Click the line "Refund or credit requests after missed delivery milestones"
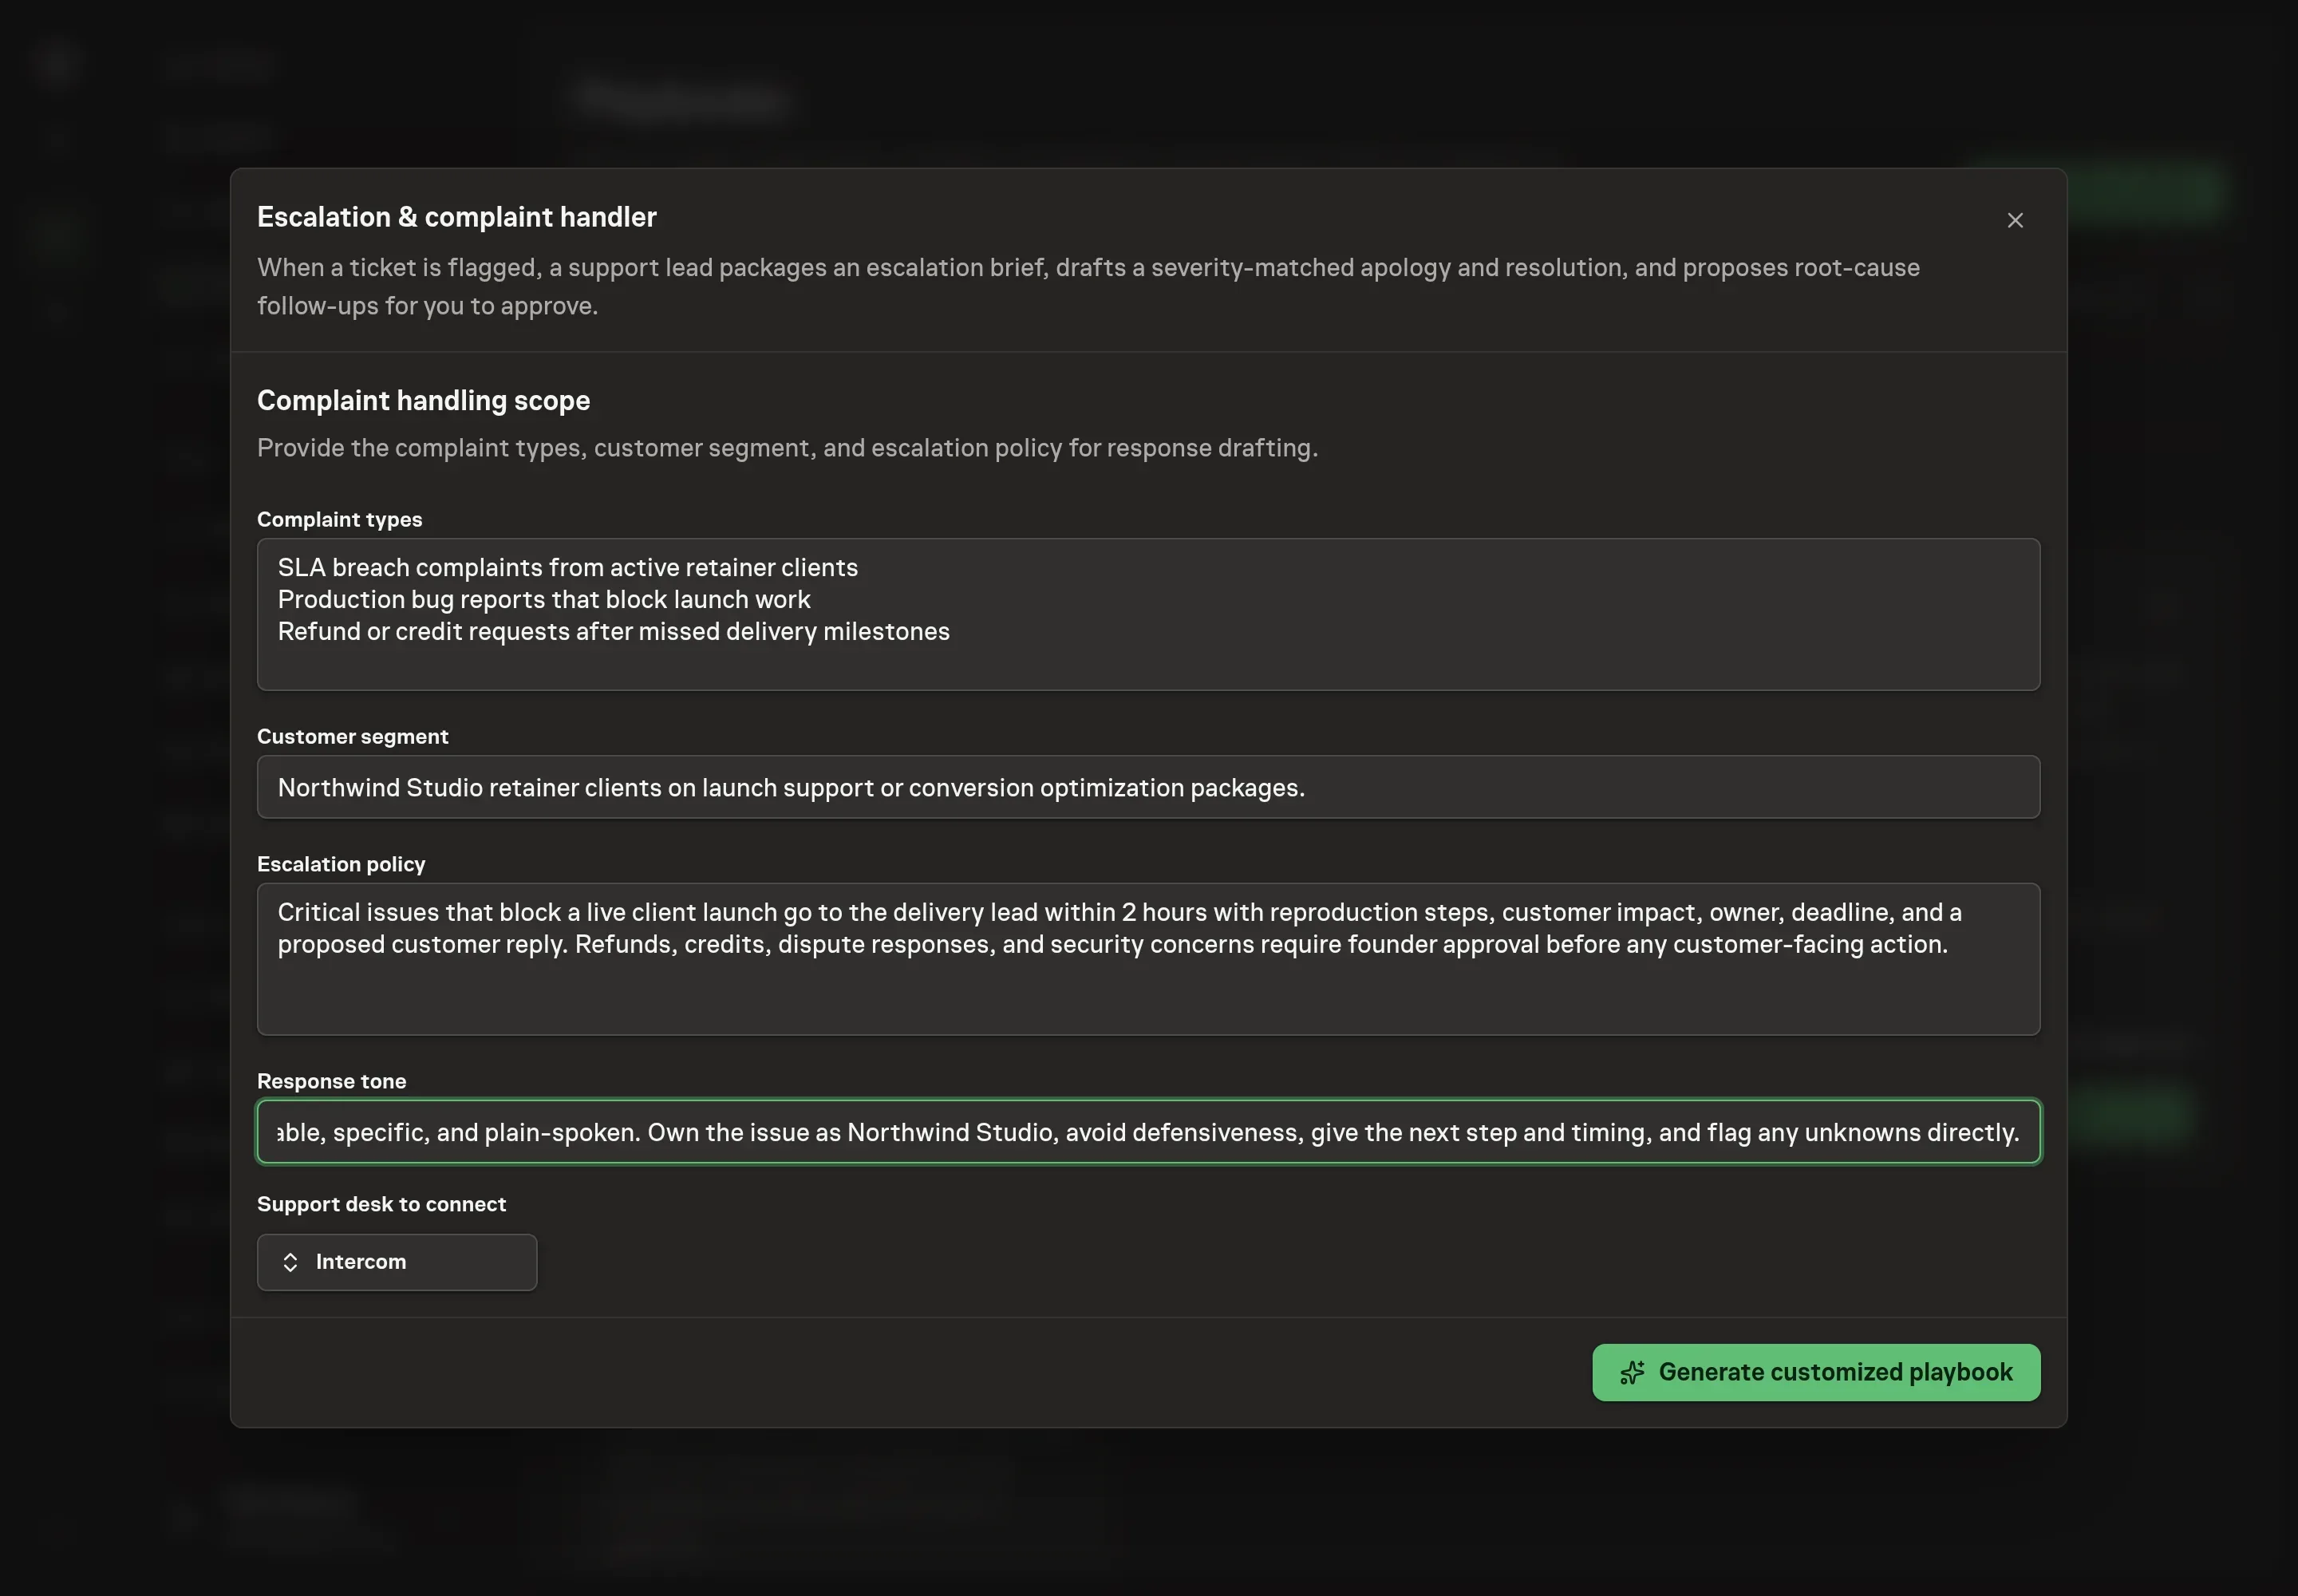The image size is (2298, 1596). (613, 631)
